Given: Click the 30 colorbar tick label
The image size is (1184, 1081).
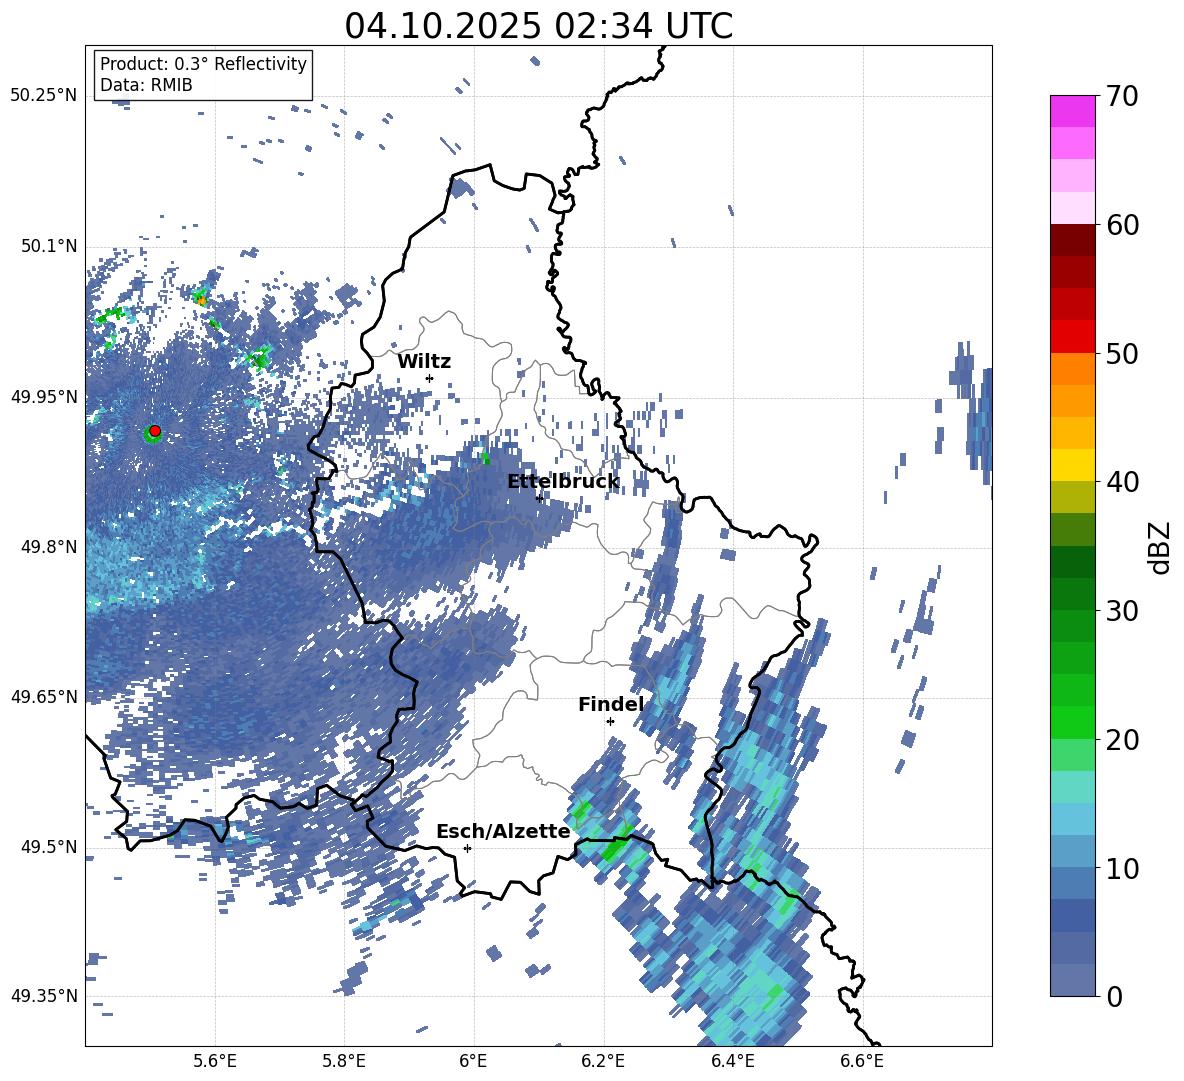Looking at the screenshot, I should 1121,611.
